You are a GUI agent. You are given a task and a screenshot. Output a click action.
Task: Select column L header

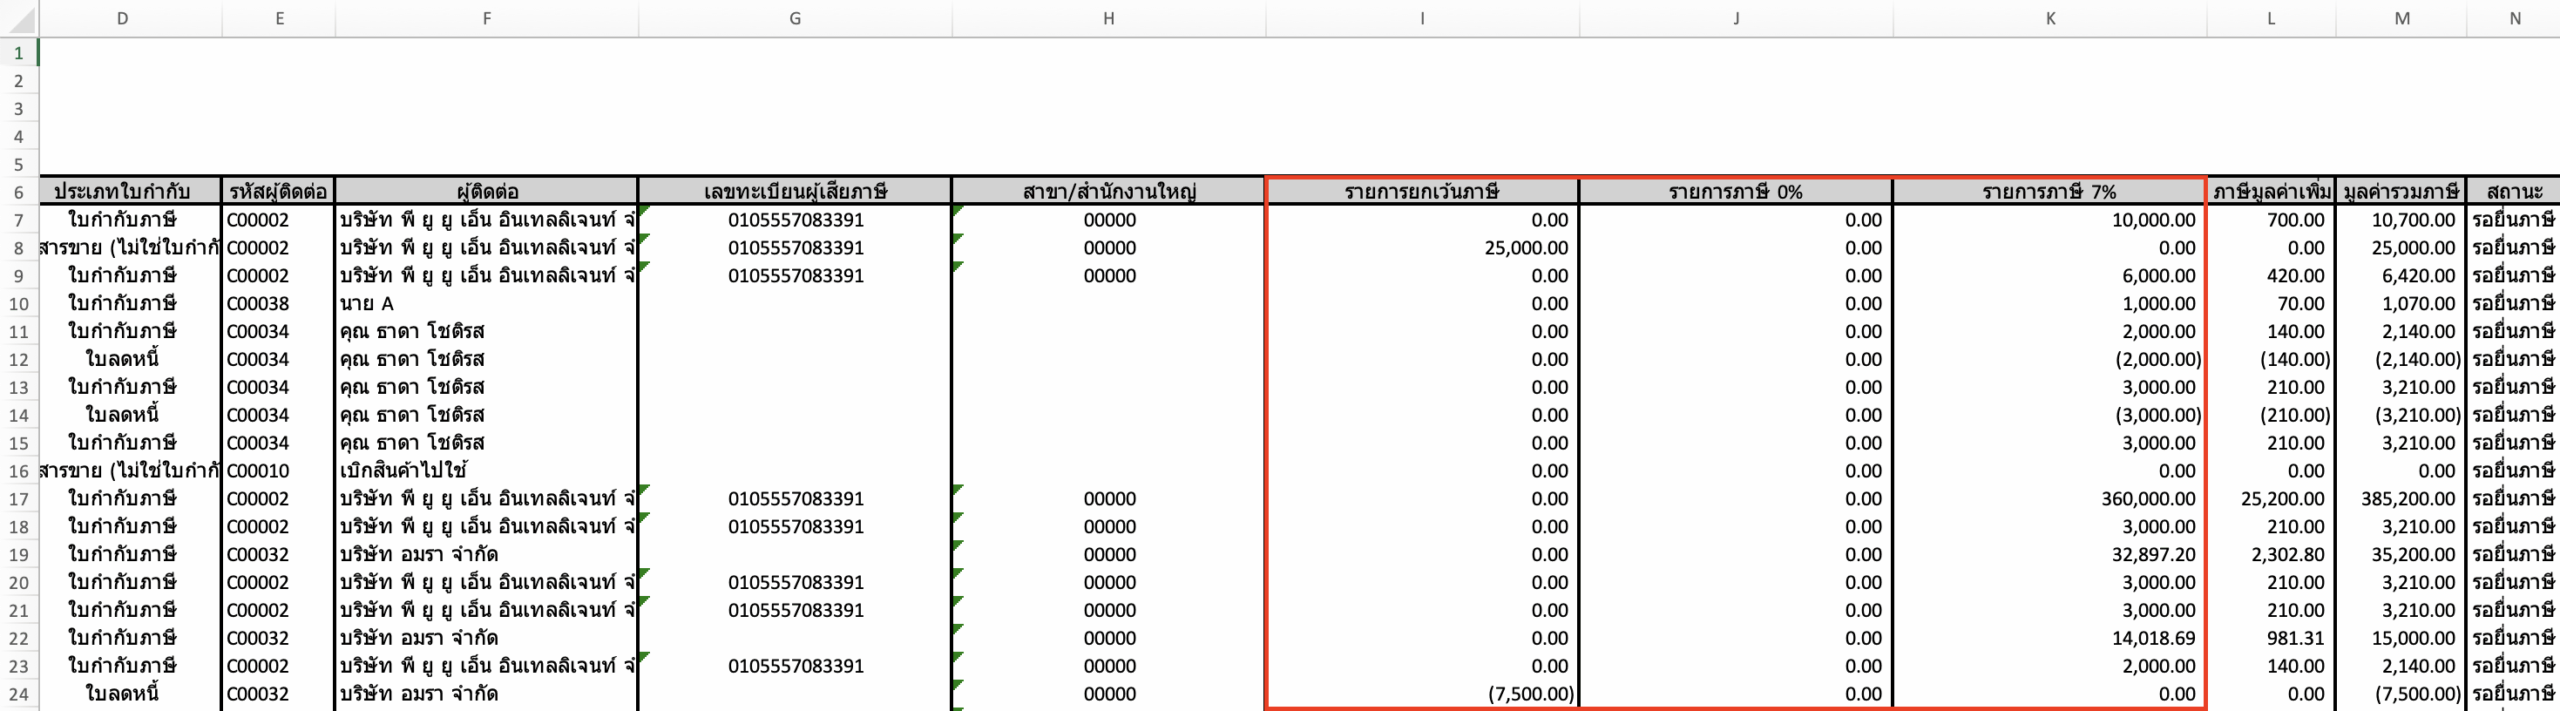(2271, 18)
